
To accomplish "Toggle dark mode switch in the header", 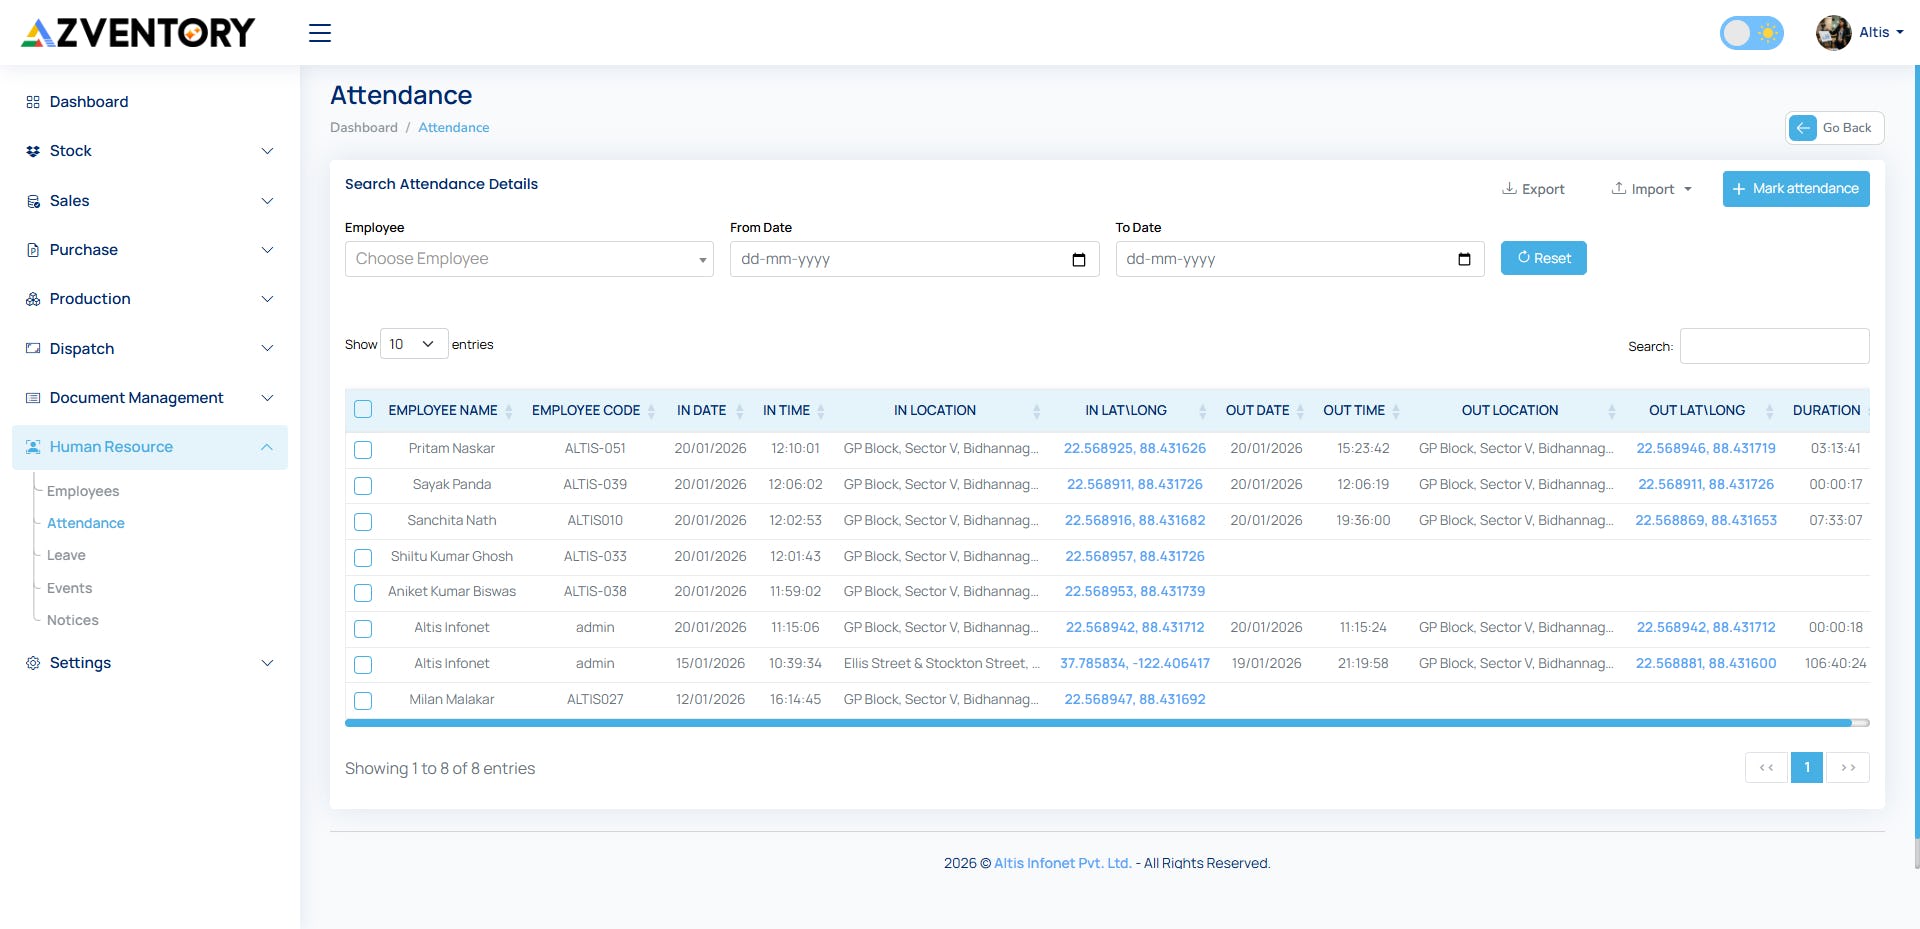I will (1751, 33).
